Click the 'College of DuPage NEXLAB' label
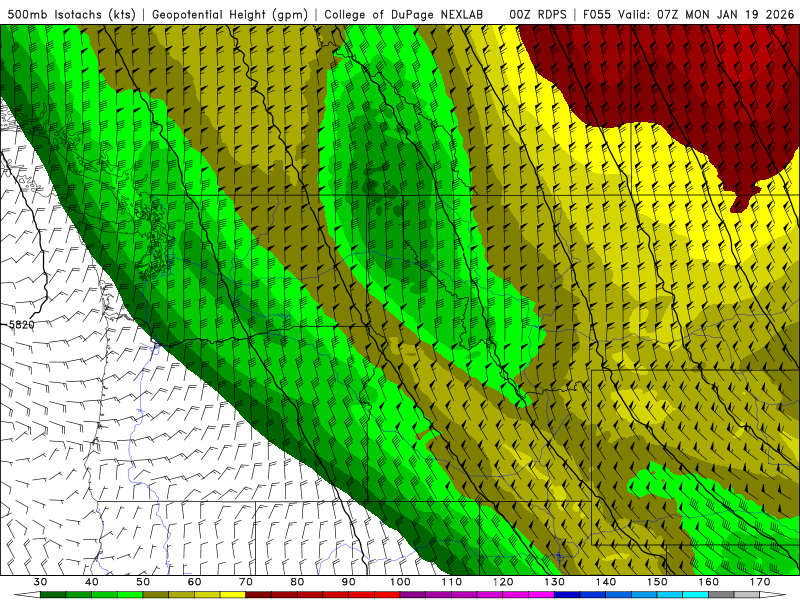This screenshot has height=600, width=800. click(x=404, y=14)
